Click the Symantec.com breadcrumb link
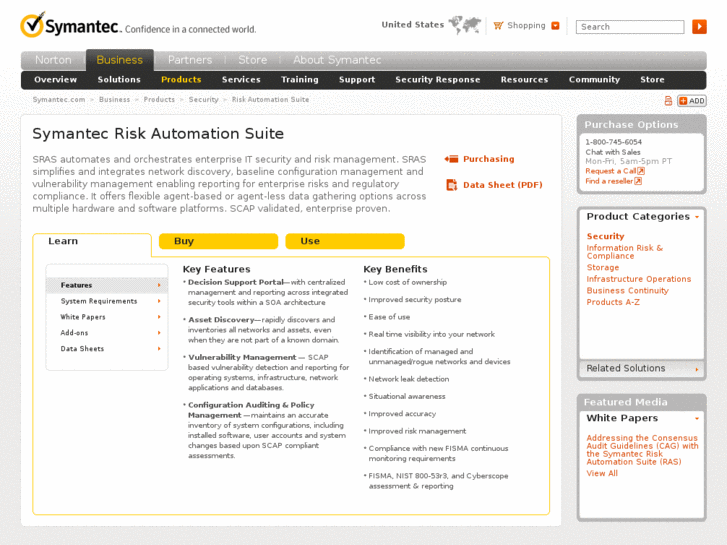Viewport: 727px width, 545px height. click(x=59, y=100)
